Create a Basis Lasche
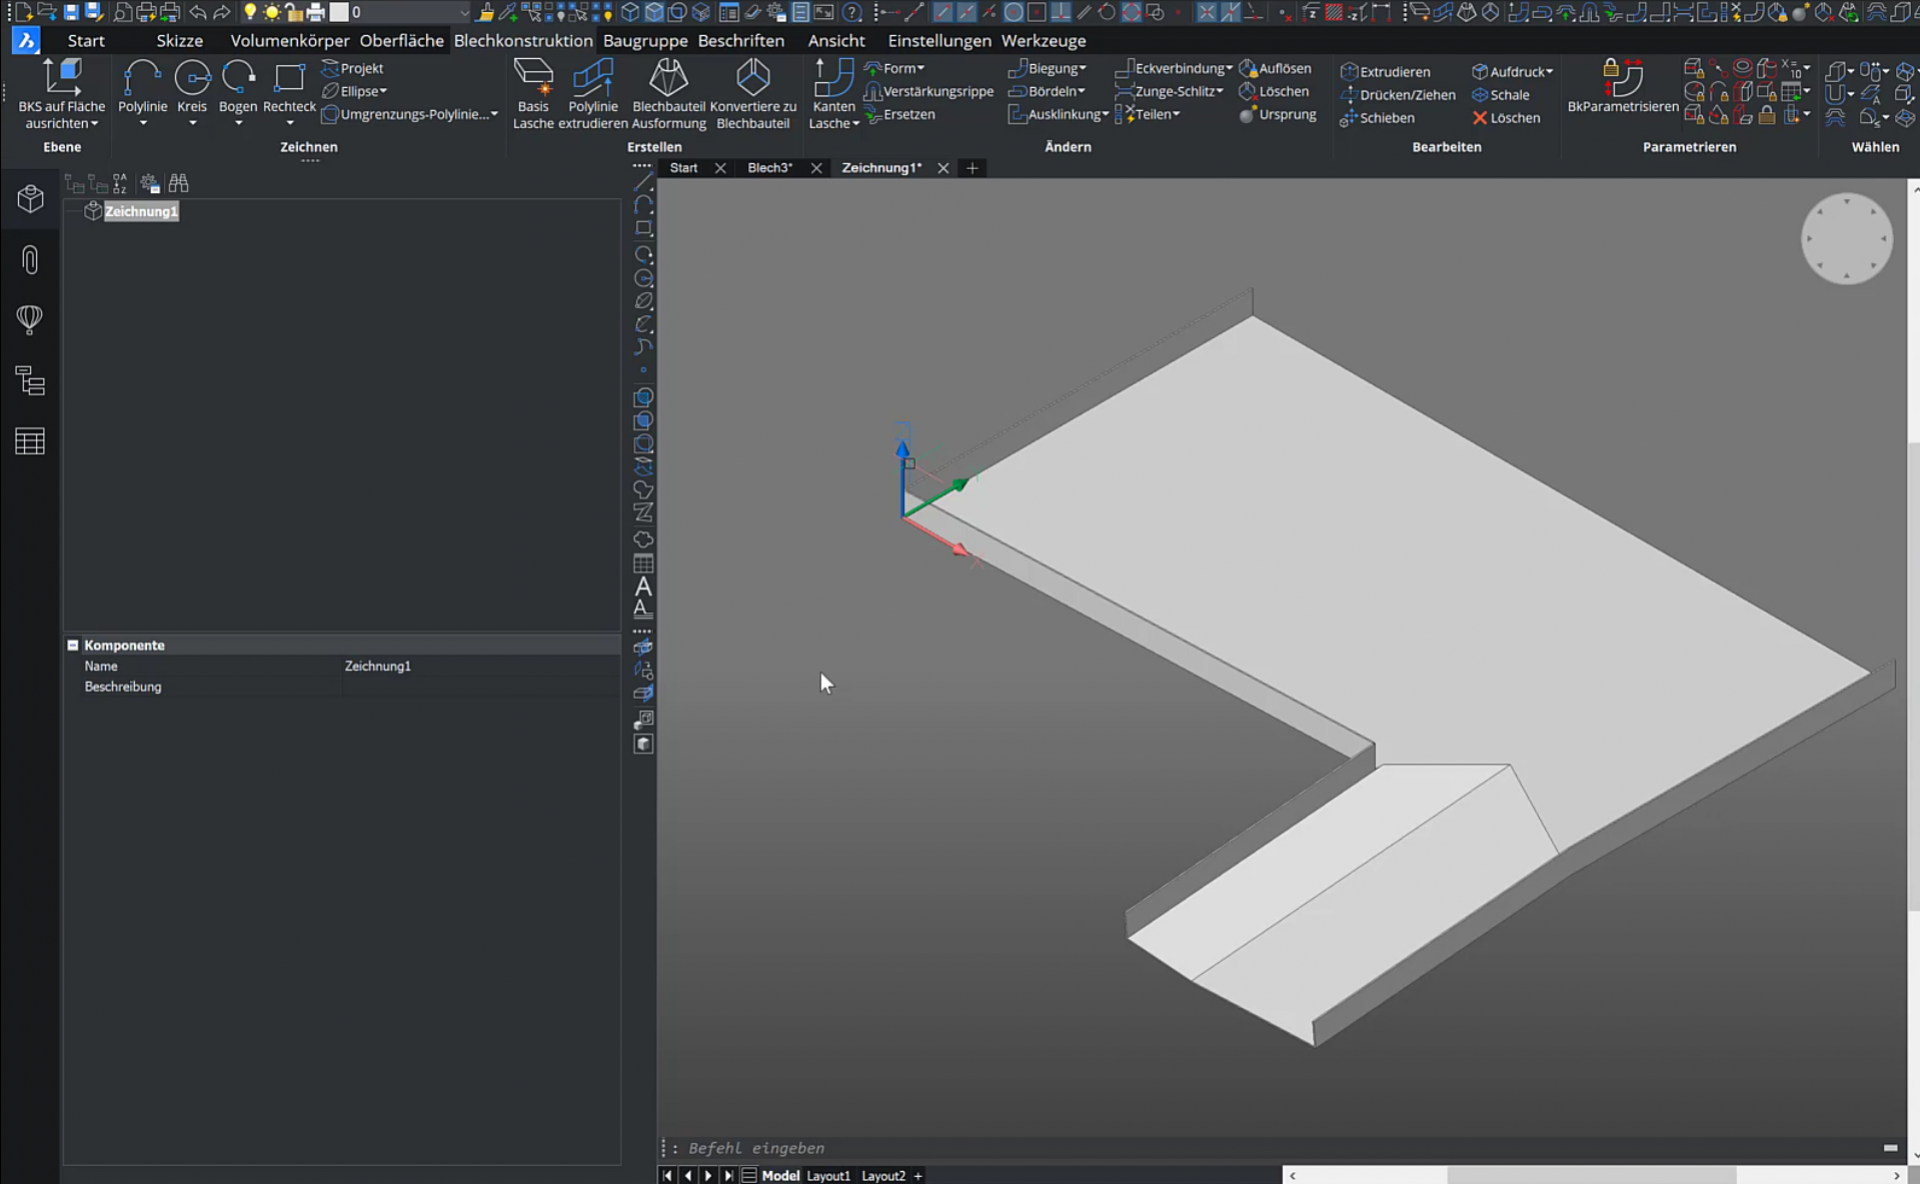The height and width of the screenshot is (1184, 1920). pos(533,94)
